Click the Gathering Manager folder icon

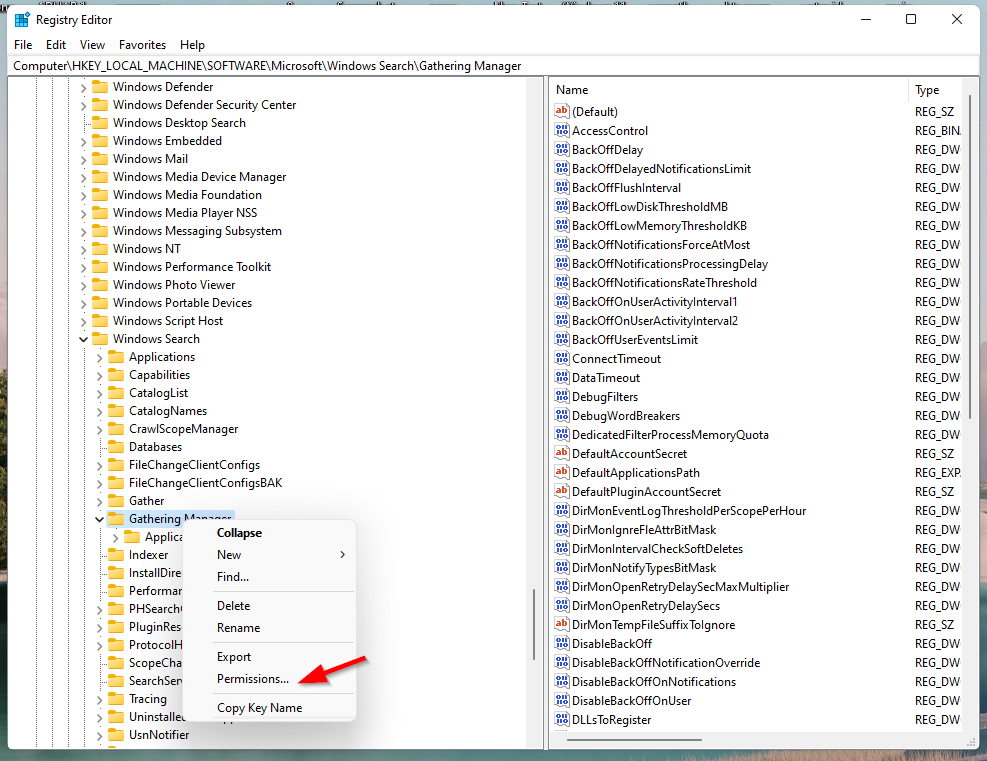[x=116, y=519]
